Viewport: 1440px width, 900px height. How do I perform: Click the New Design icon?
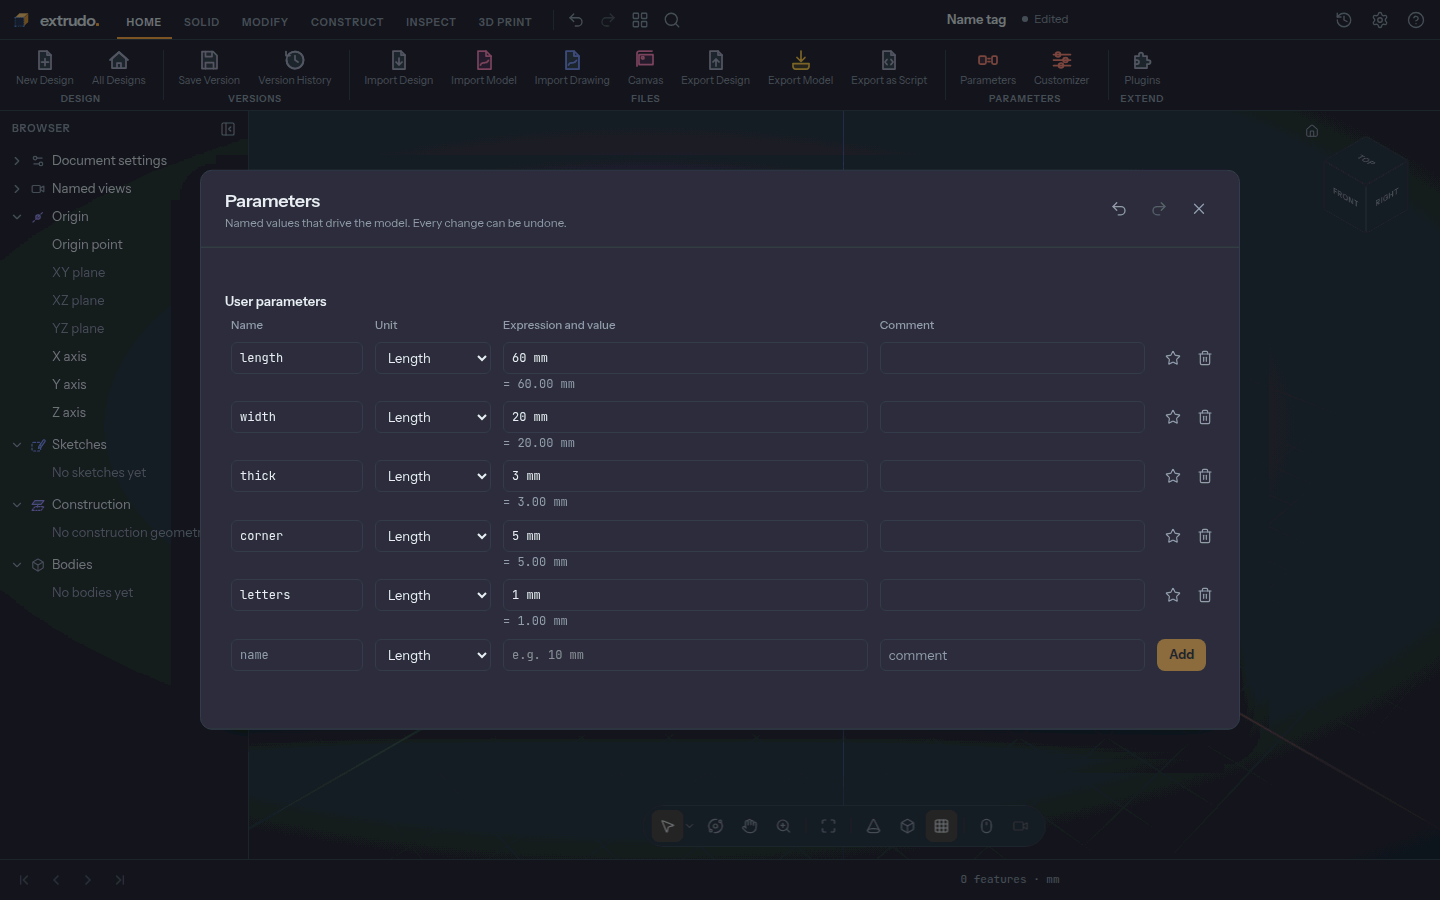point(45,60)
